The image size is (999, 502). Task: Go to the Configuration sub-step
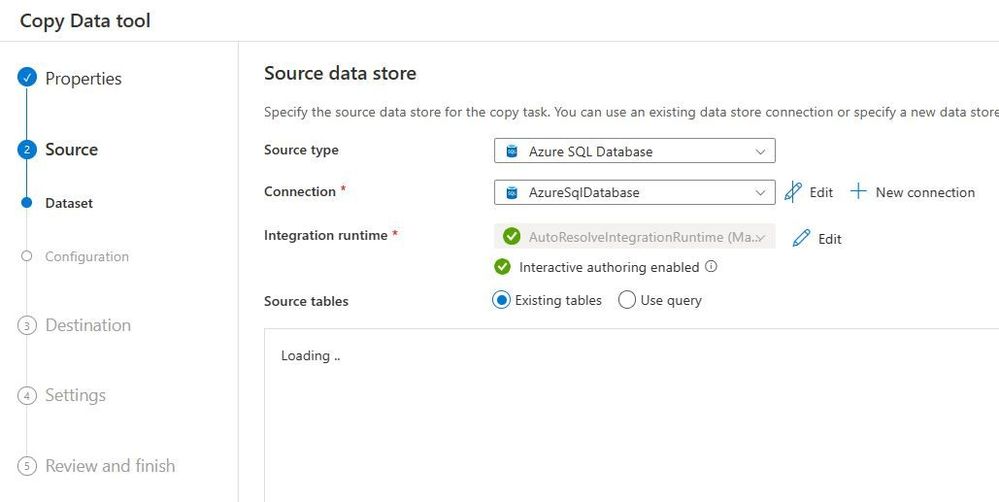click(x=86, y=257)
